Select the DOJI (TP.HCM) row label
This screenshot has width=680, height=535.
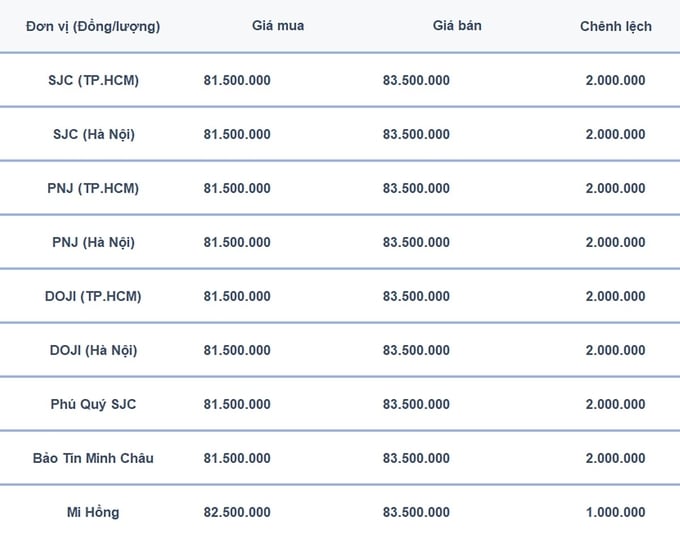93,296
